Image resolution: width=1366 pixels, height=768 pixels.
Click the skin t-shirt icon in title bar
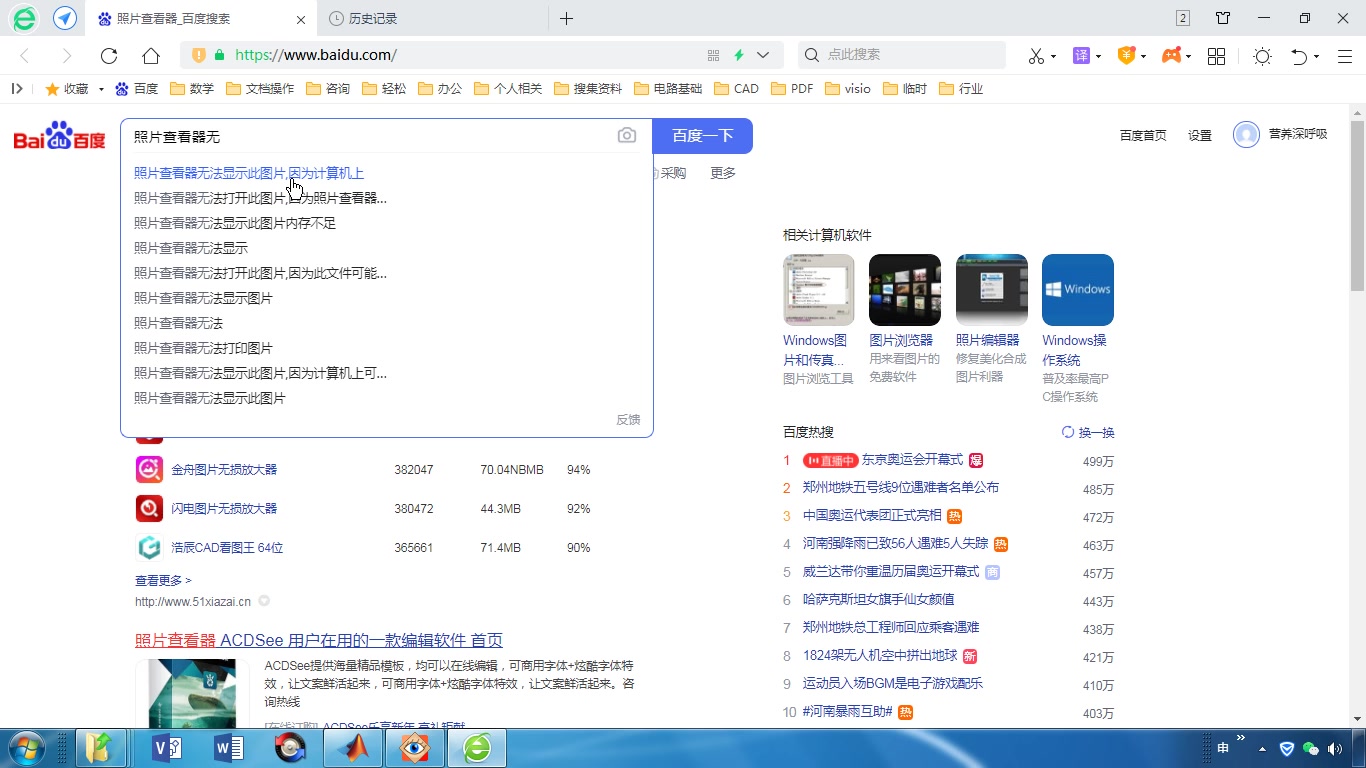(1223, 18)
